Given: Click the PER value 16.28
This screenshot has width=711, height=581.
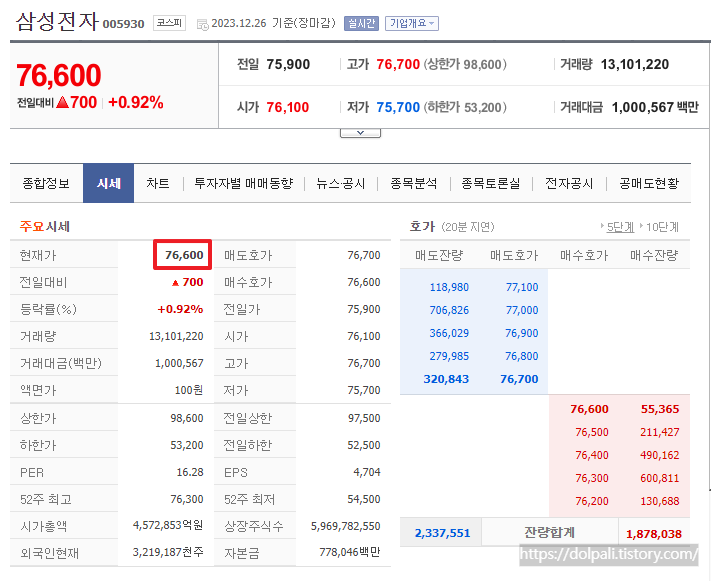Looking at the screenshot, I should tap(190, 472).
